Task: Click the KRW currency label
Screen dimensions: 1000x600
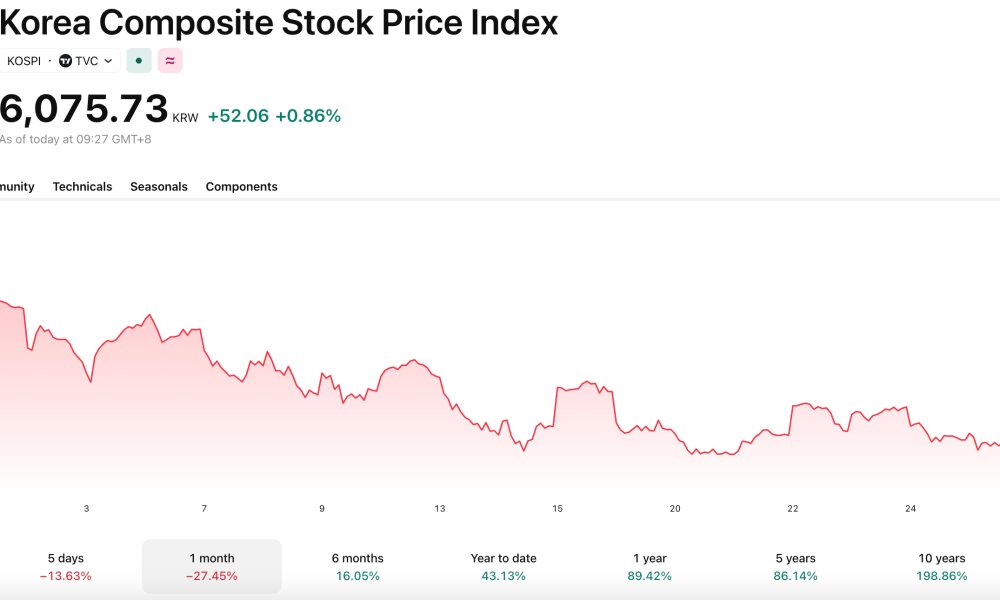Action: coord(186,118)
